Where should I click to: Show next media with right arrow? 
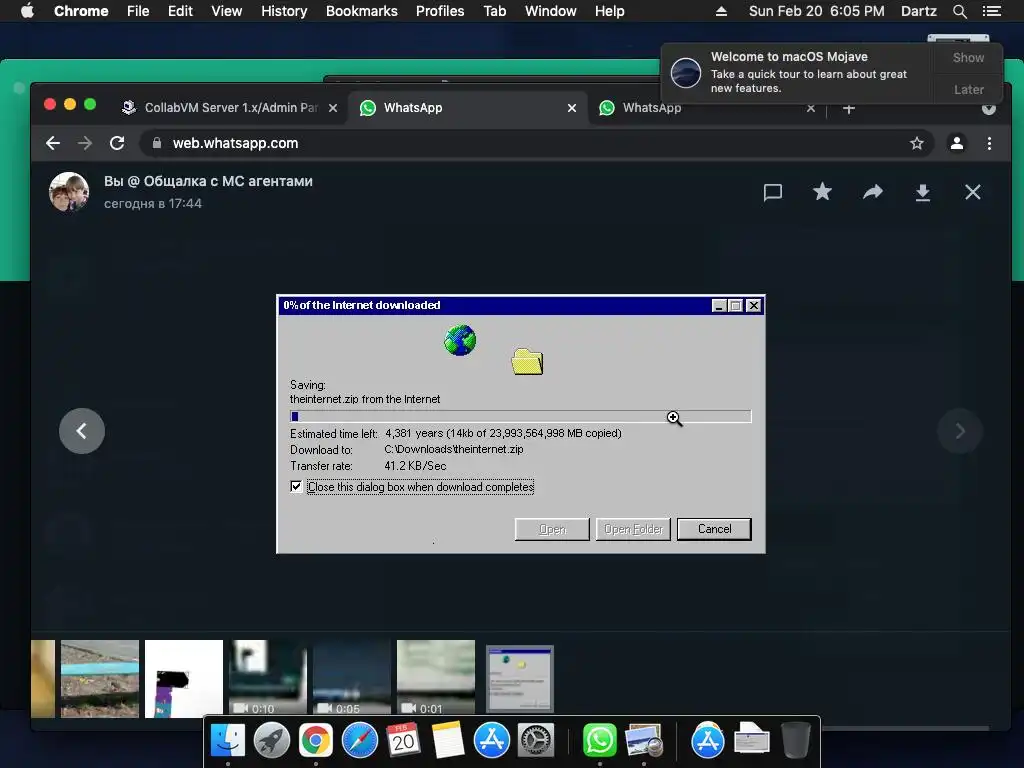[x=960, y=431]
